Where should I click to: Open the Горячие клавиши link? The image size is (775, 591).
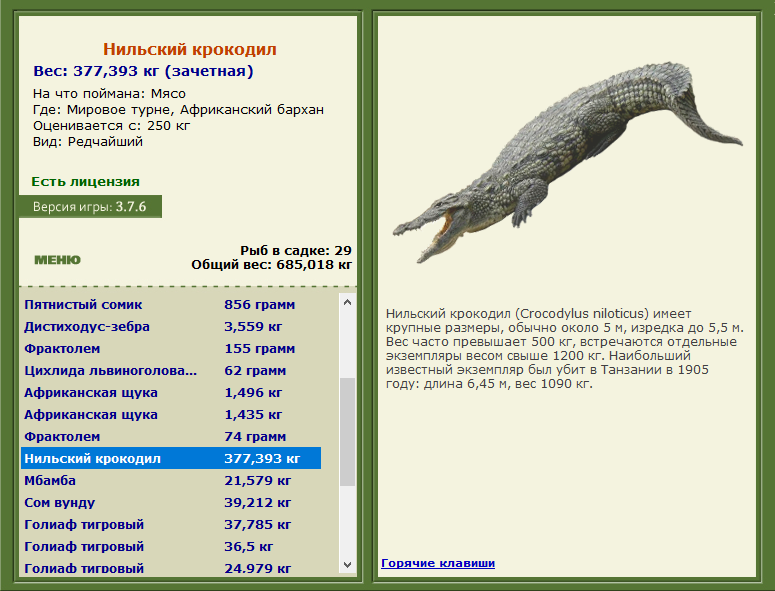click(x=438, y=563)
